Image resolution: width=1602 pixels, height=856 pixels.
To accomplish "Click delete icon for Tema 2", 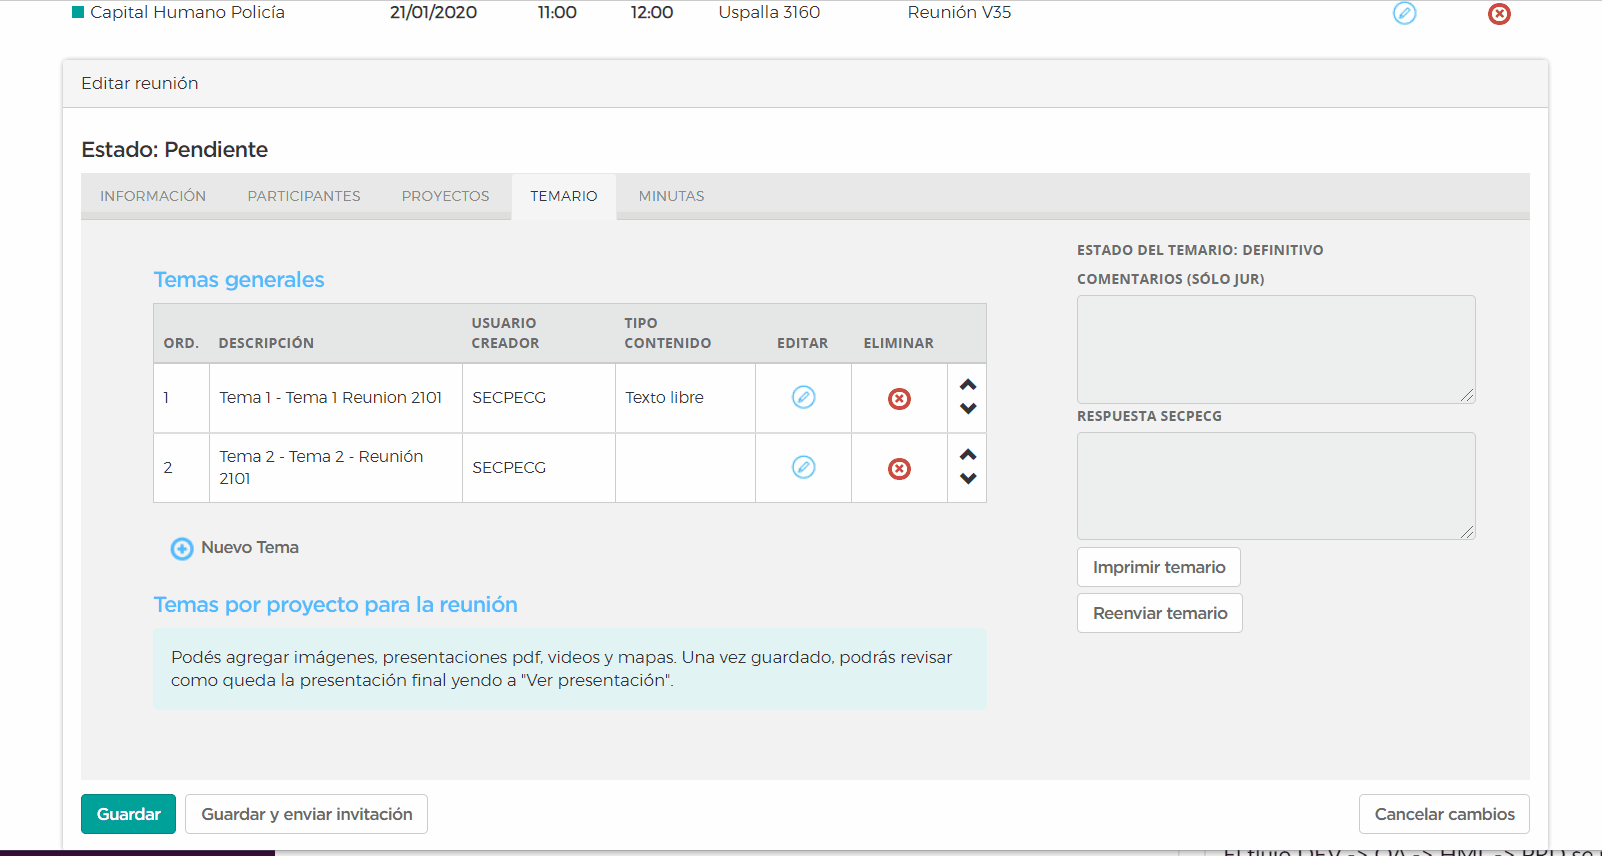I will [x=899, y=469].
